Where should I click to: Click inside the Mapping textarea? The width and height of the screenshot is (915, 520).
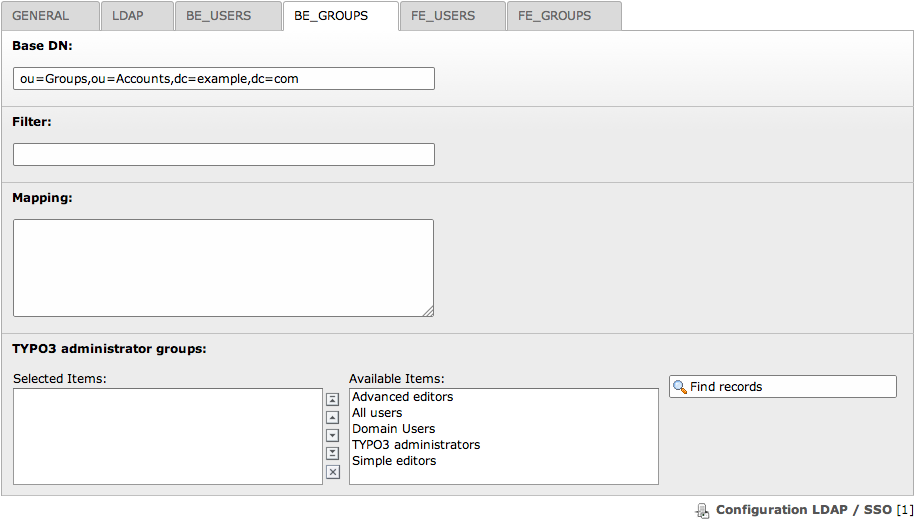point(223,268)
